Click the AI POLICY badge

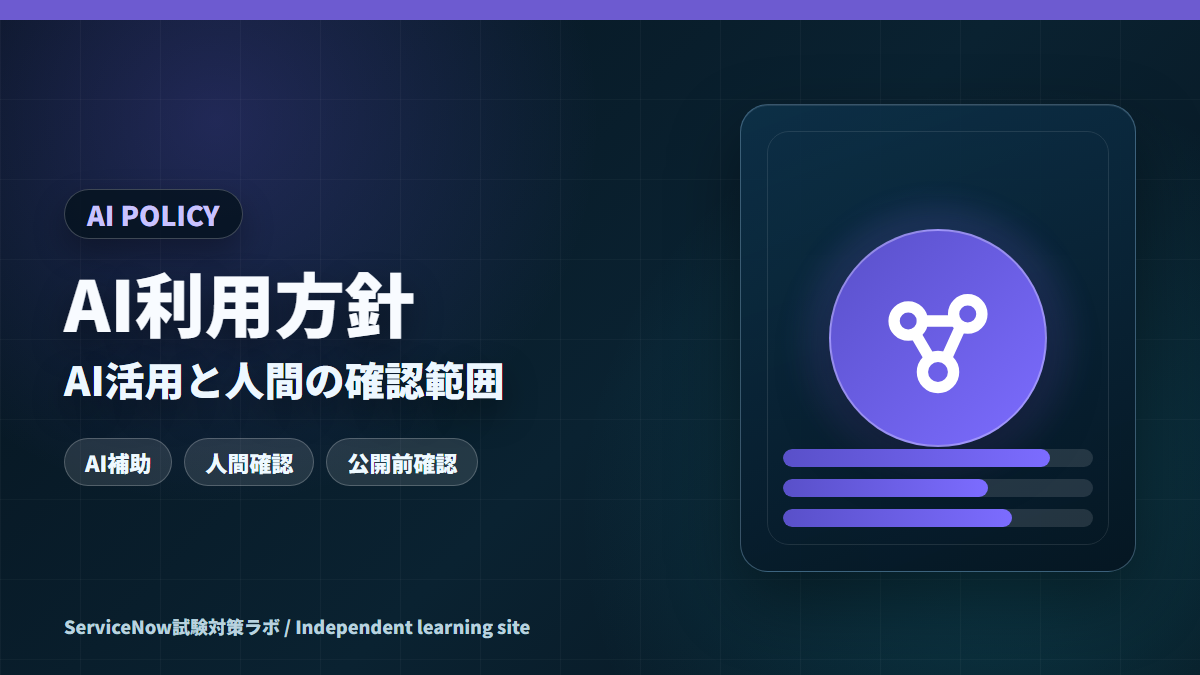coord(153,214)
